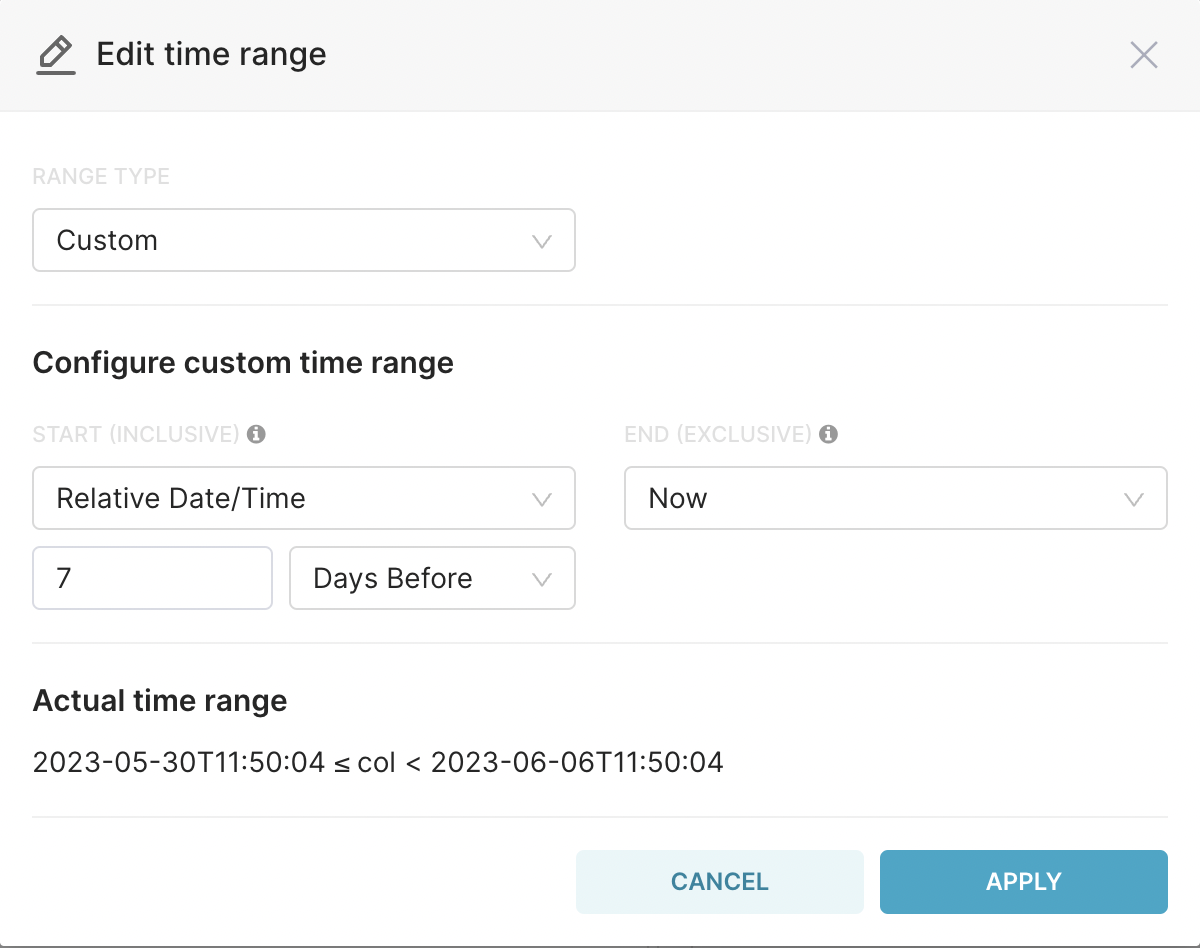Open the RANGE TYPE dropdown showing Custom
This screenshot has width=1200, height=948.
coord(304,240)
